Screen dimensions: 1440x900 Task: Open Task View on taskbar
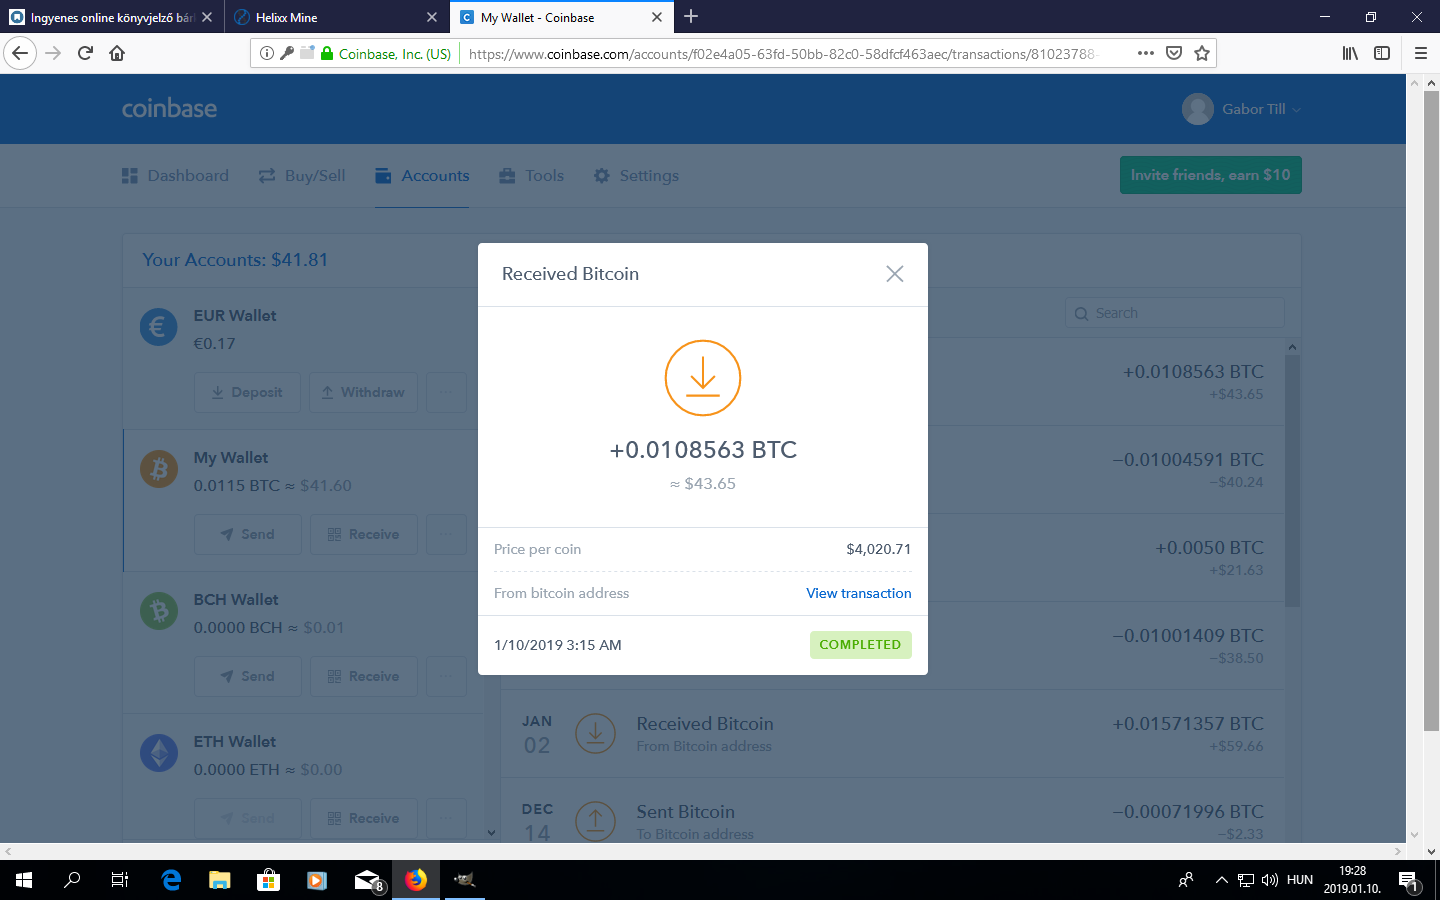tap(120, 880)
